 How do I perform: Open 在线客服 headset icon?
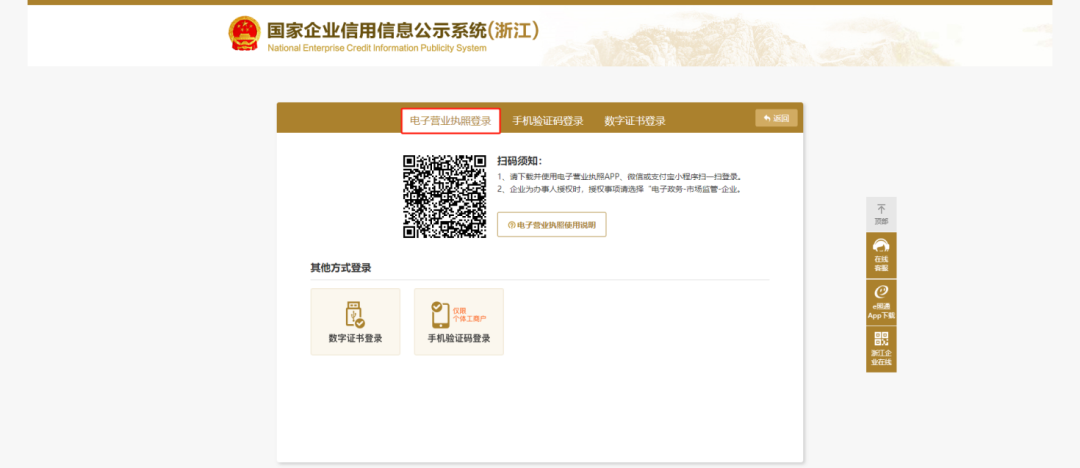[x=881, y=255]
